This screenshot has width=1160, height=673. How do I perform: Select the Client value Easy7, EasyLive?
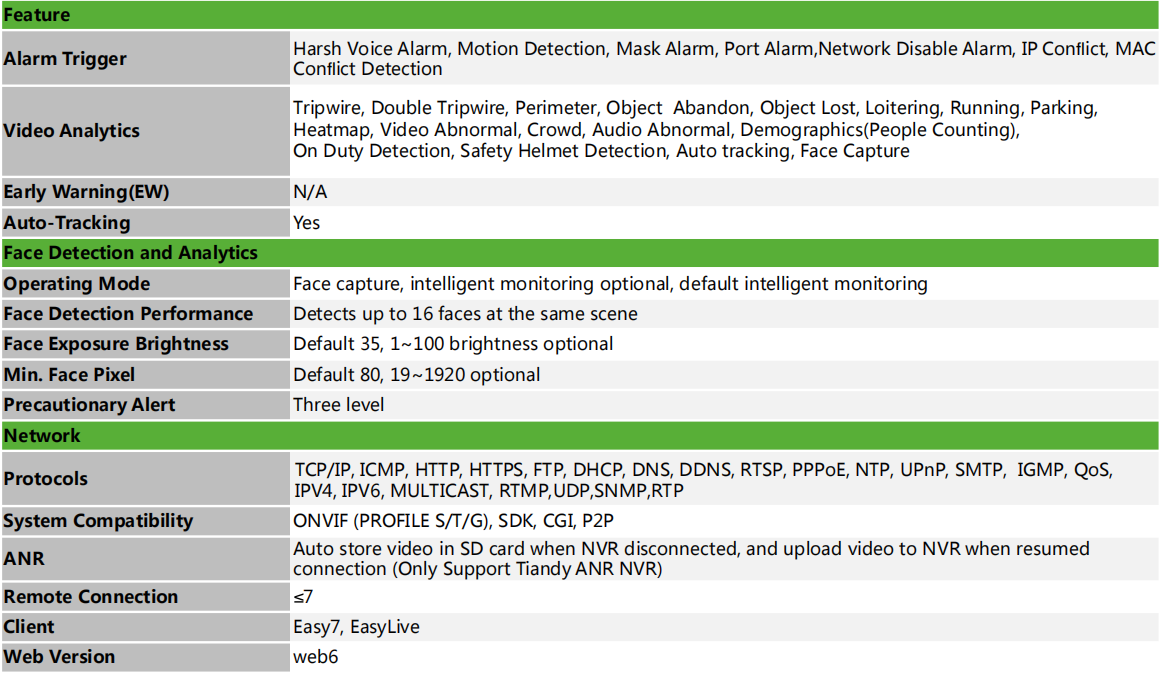tap(356, 627)
